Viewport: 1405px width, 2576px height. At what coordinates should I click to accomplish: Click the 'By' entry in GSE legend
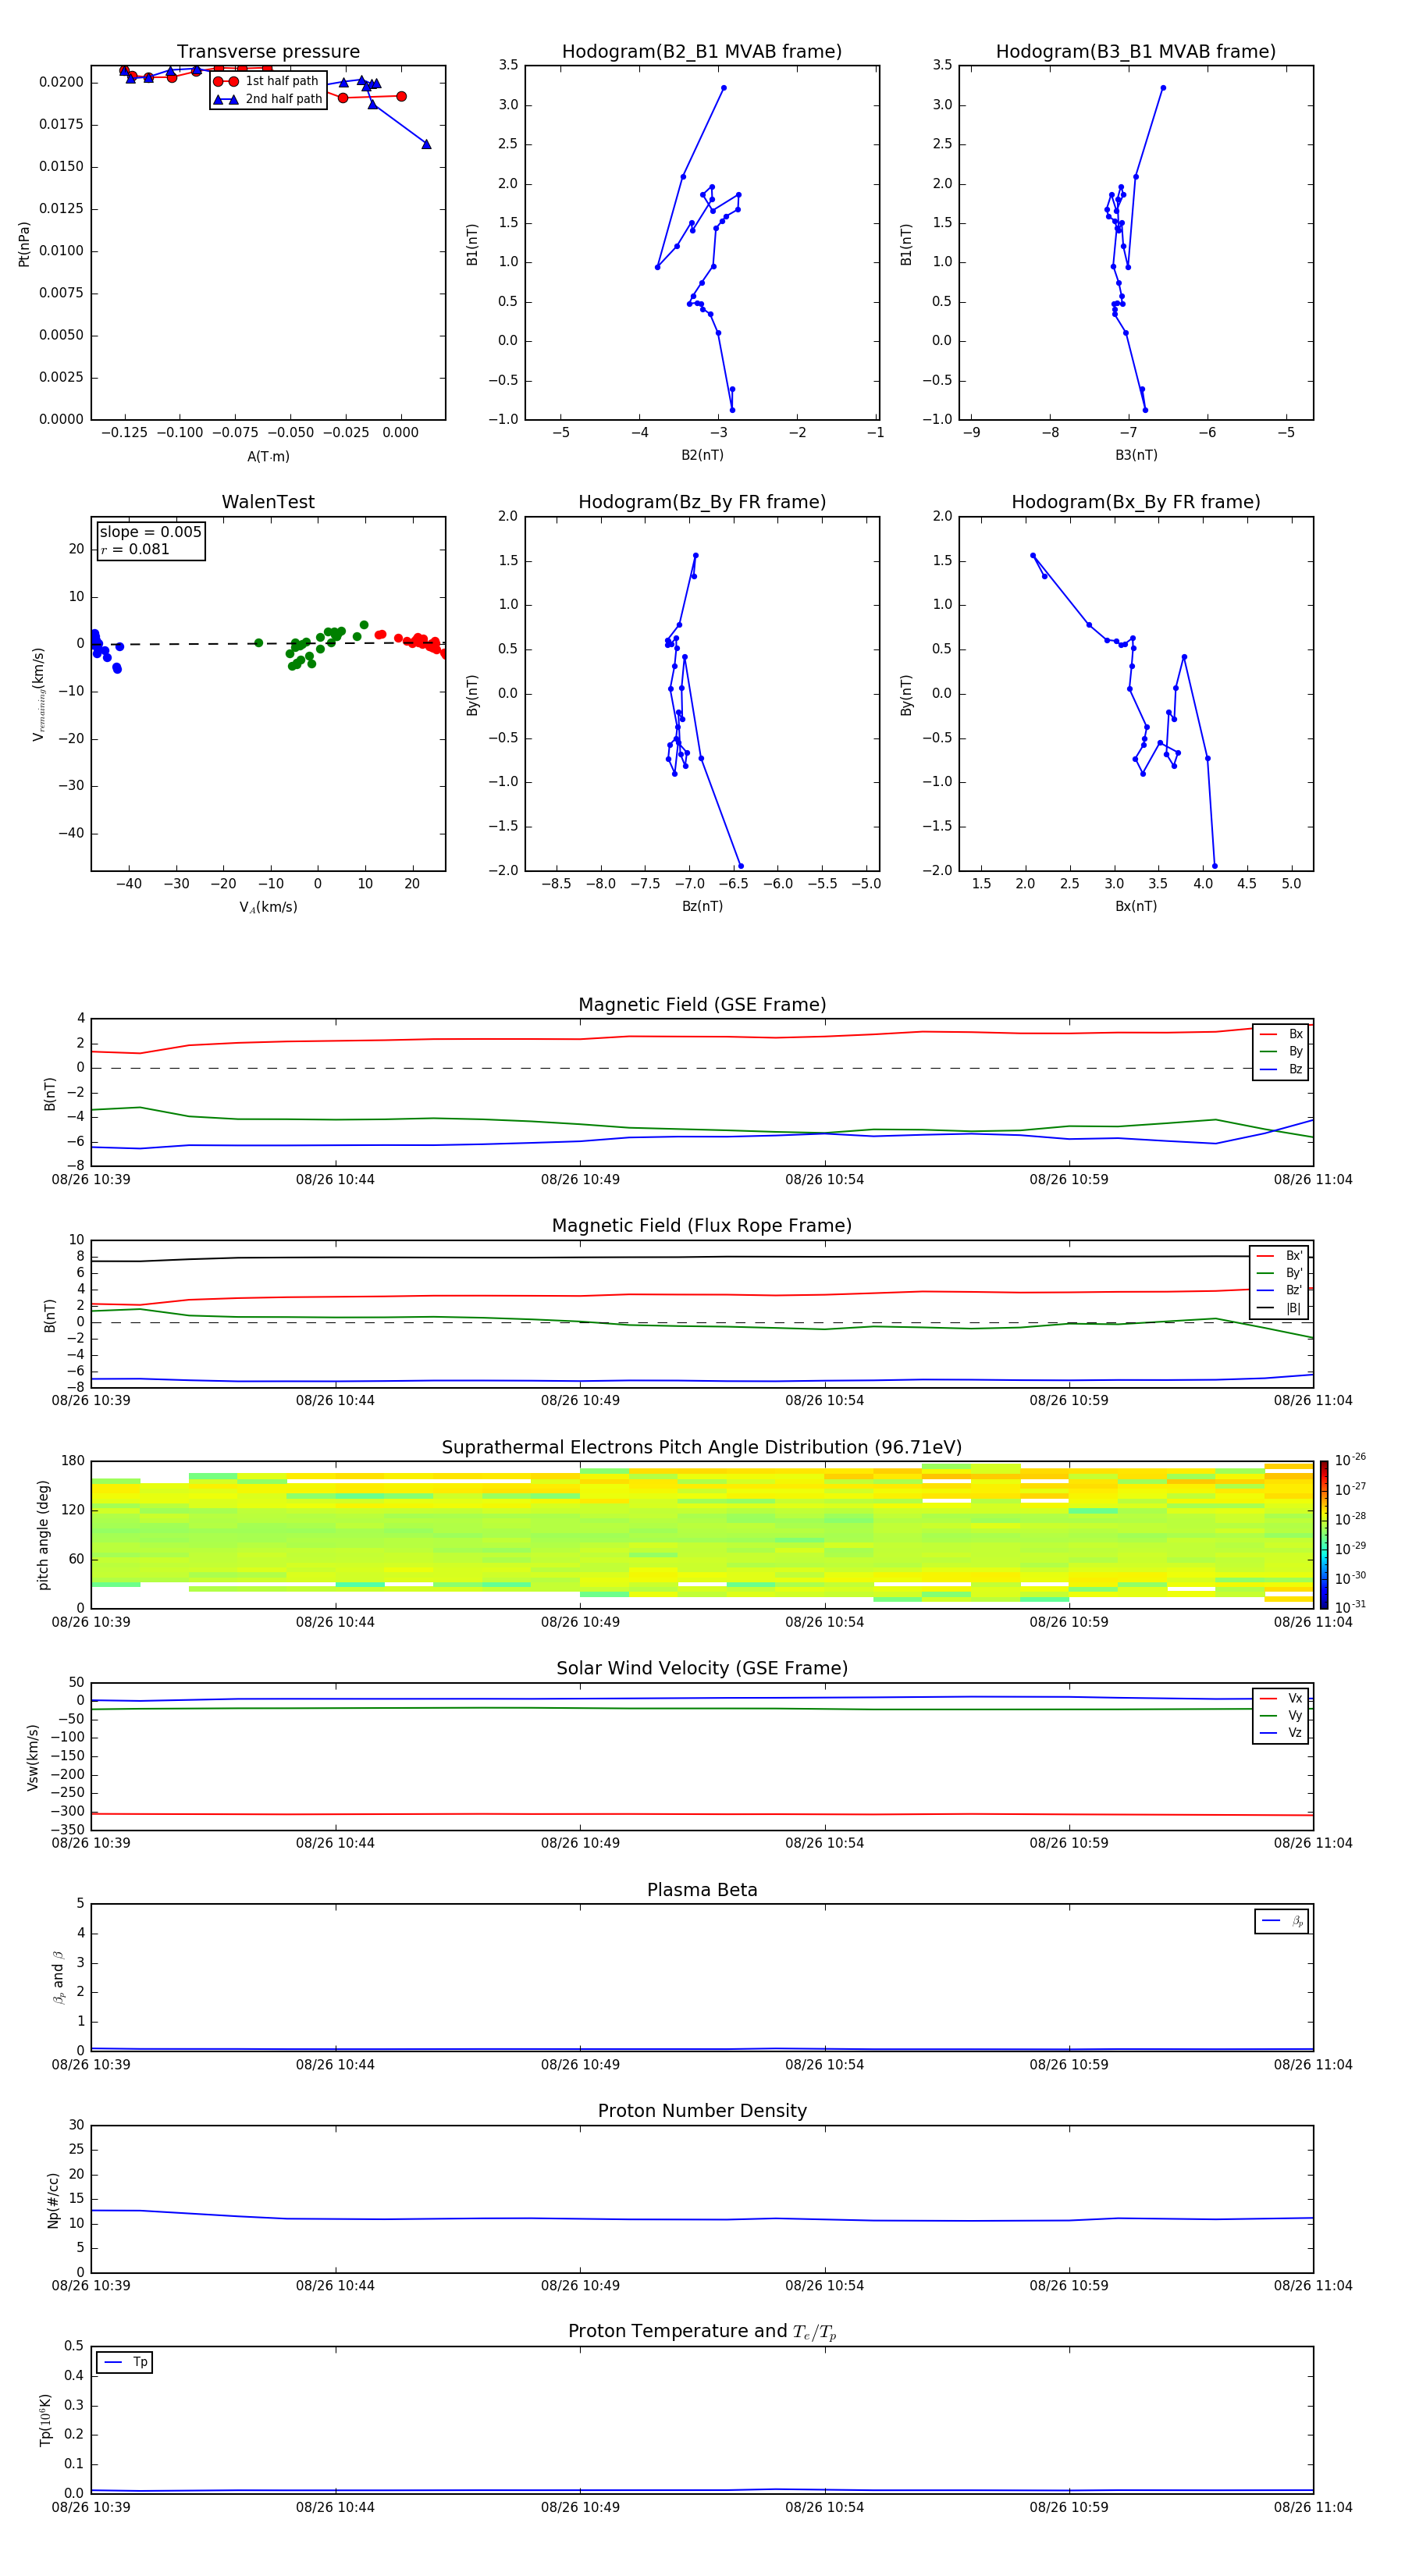point(1281,1051)
